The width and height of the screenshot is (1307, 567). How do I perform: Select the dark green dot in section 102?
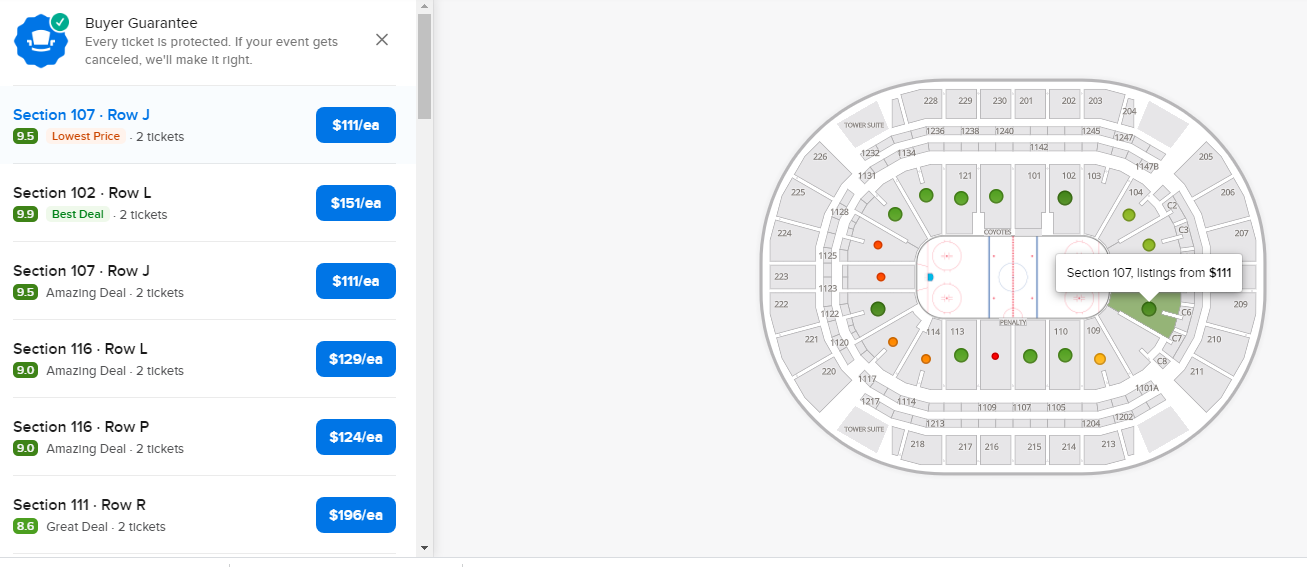coord(1065,198)
